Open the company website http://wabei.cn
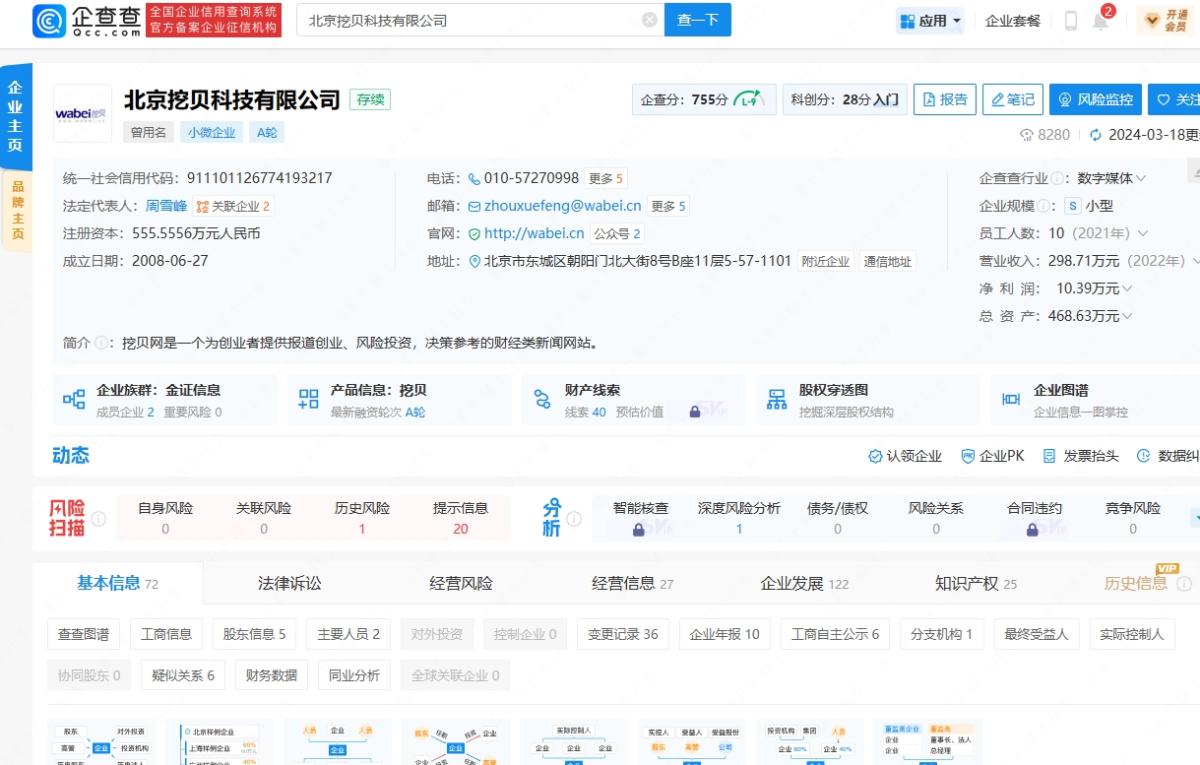 click(532, 232)
